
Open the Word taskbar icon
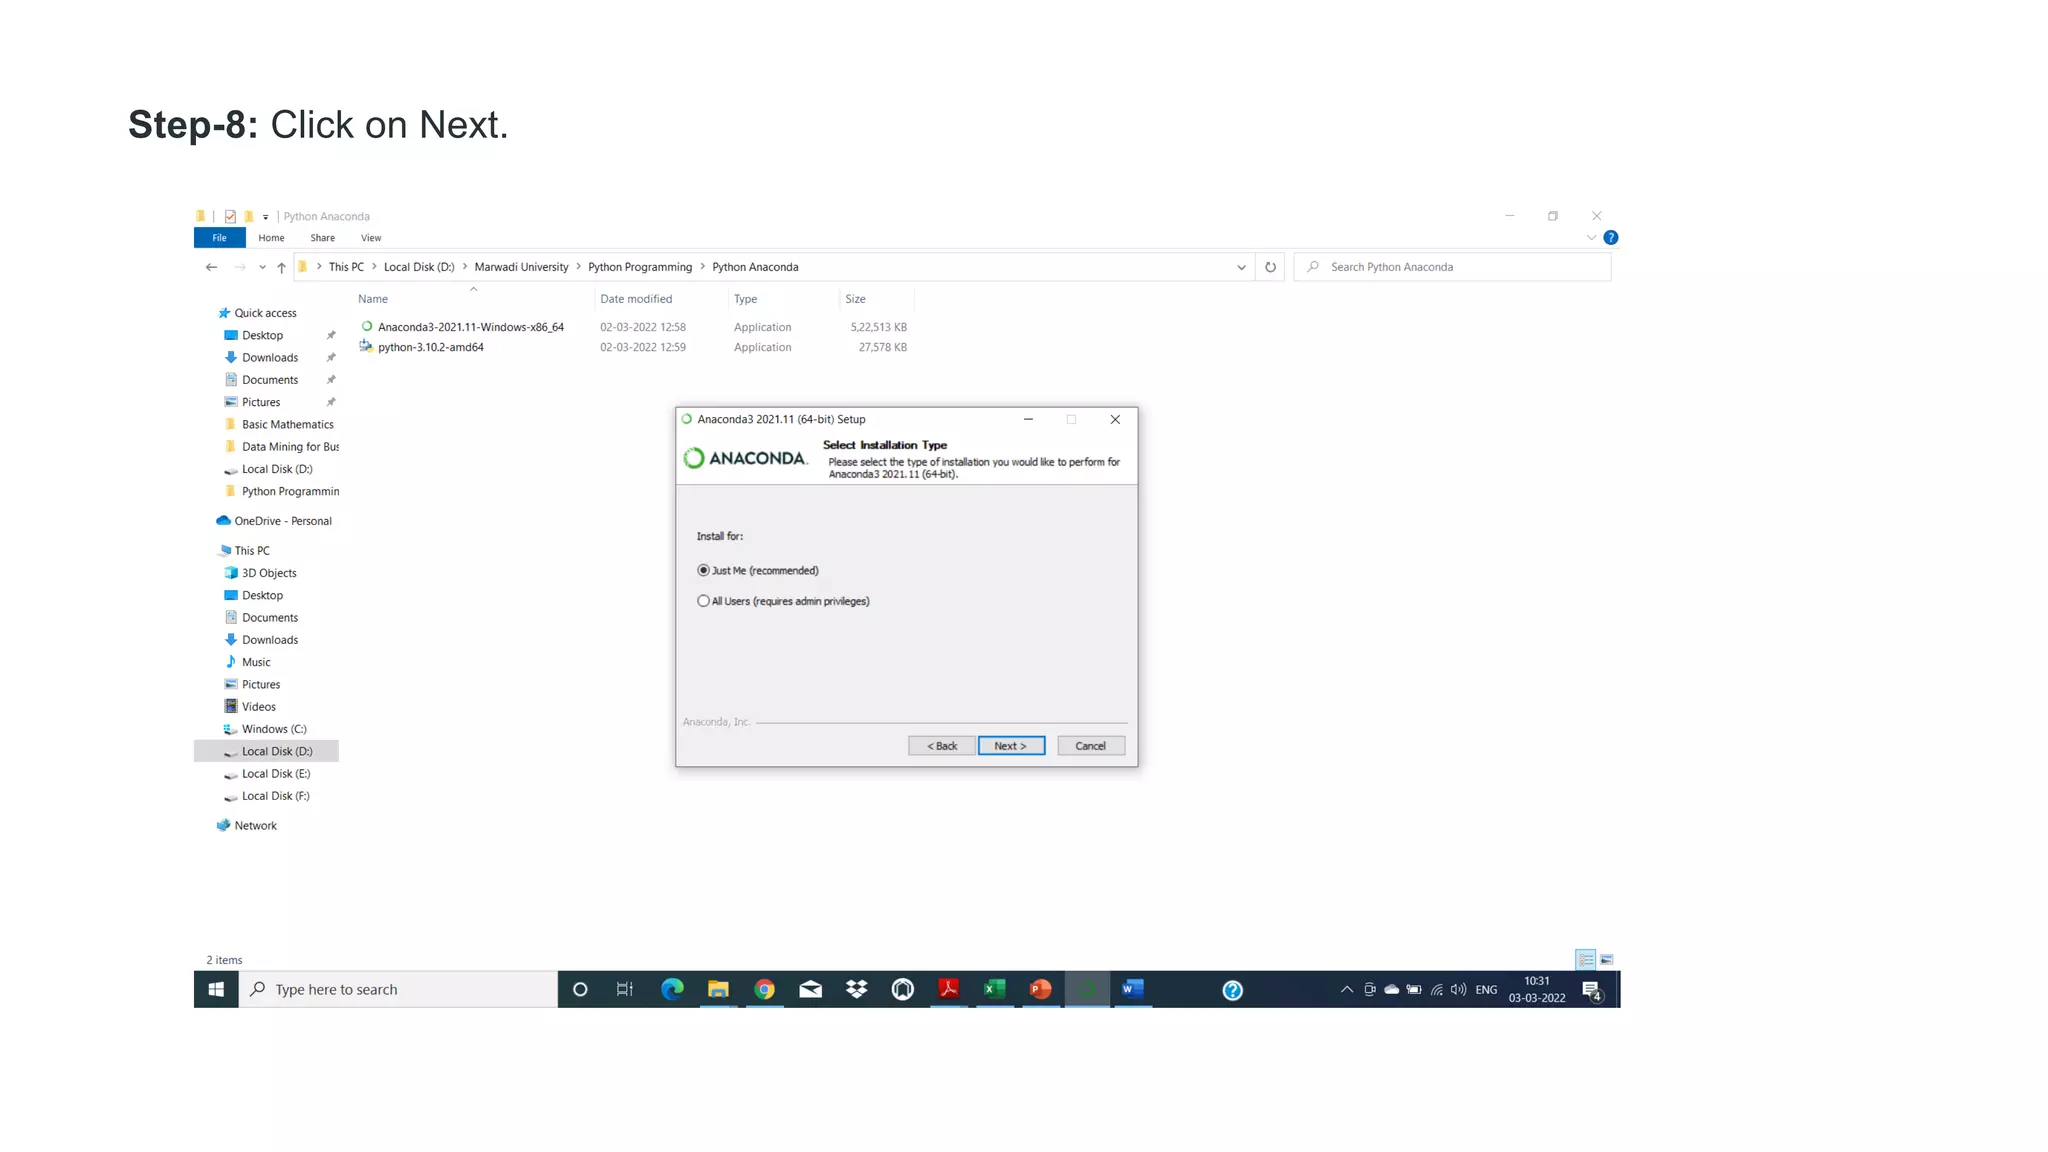[1132, 989]
